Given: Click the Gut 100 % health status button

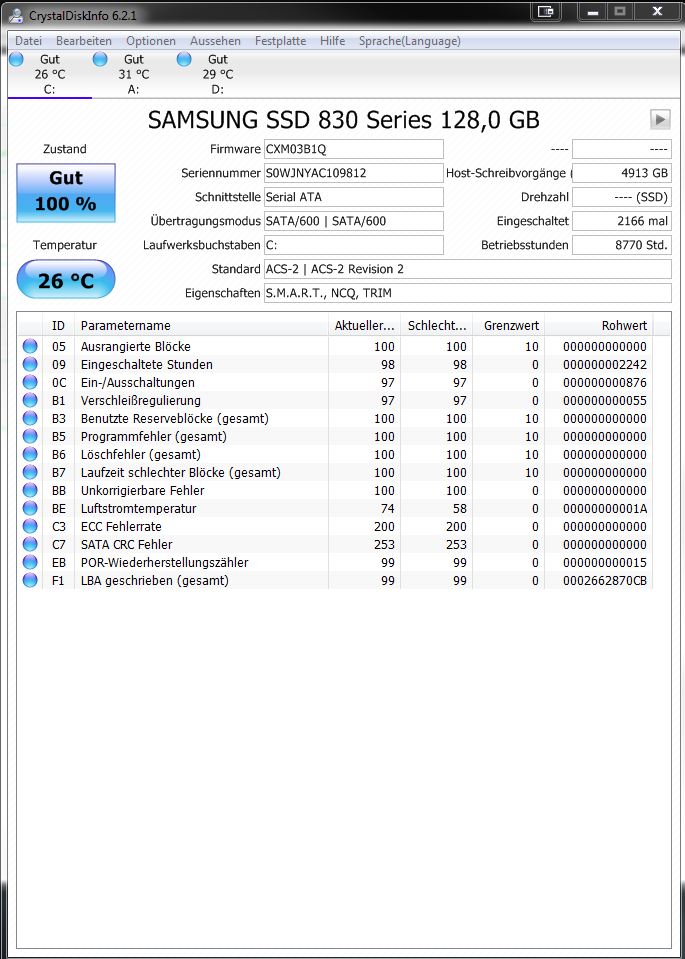Looking at the screenshot, I should click(x=65, y=193).
